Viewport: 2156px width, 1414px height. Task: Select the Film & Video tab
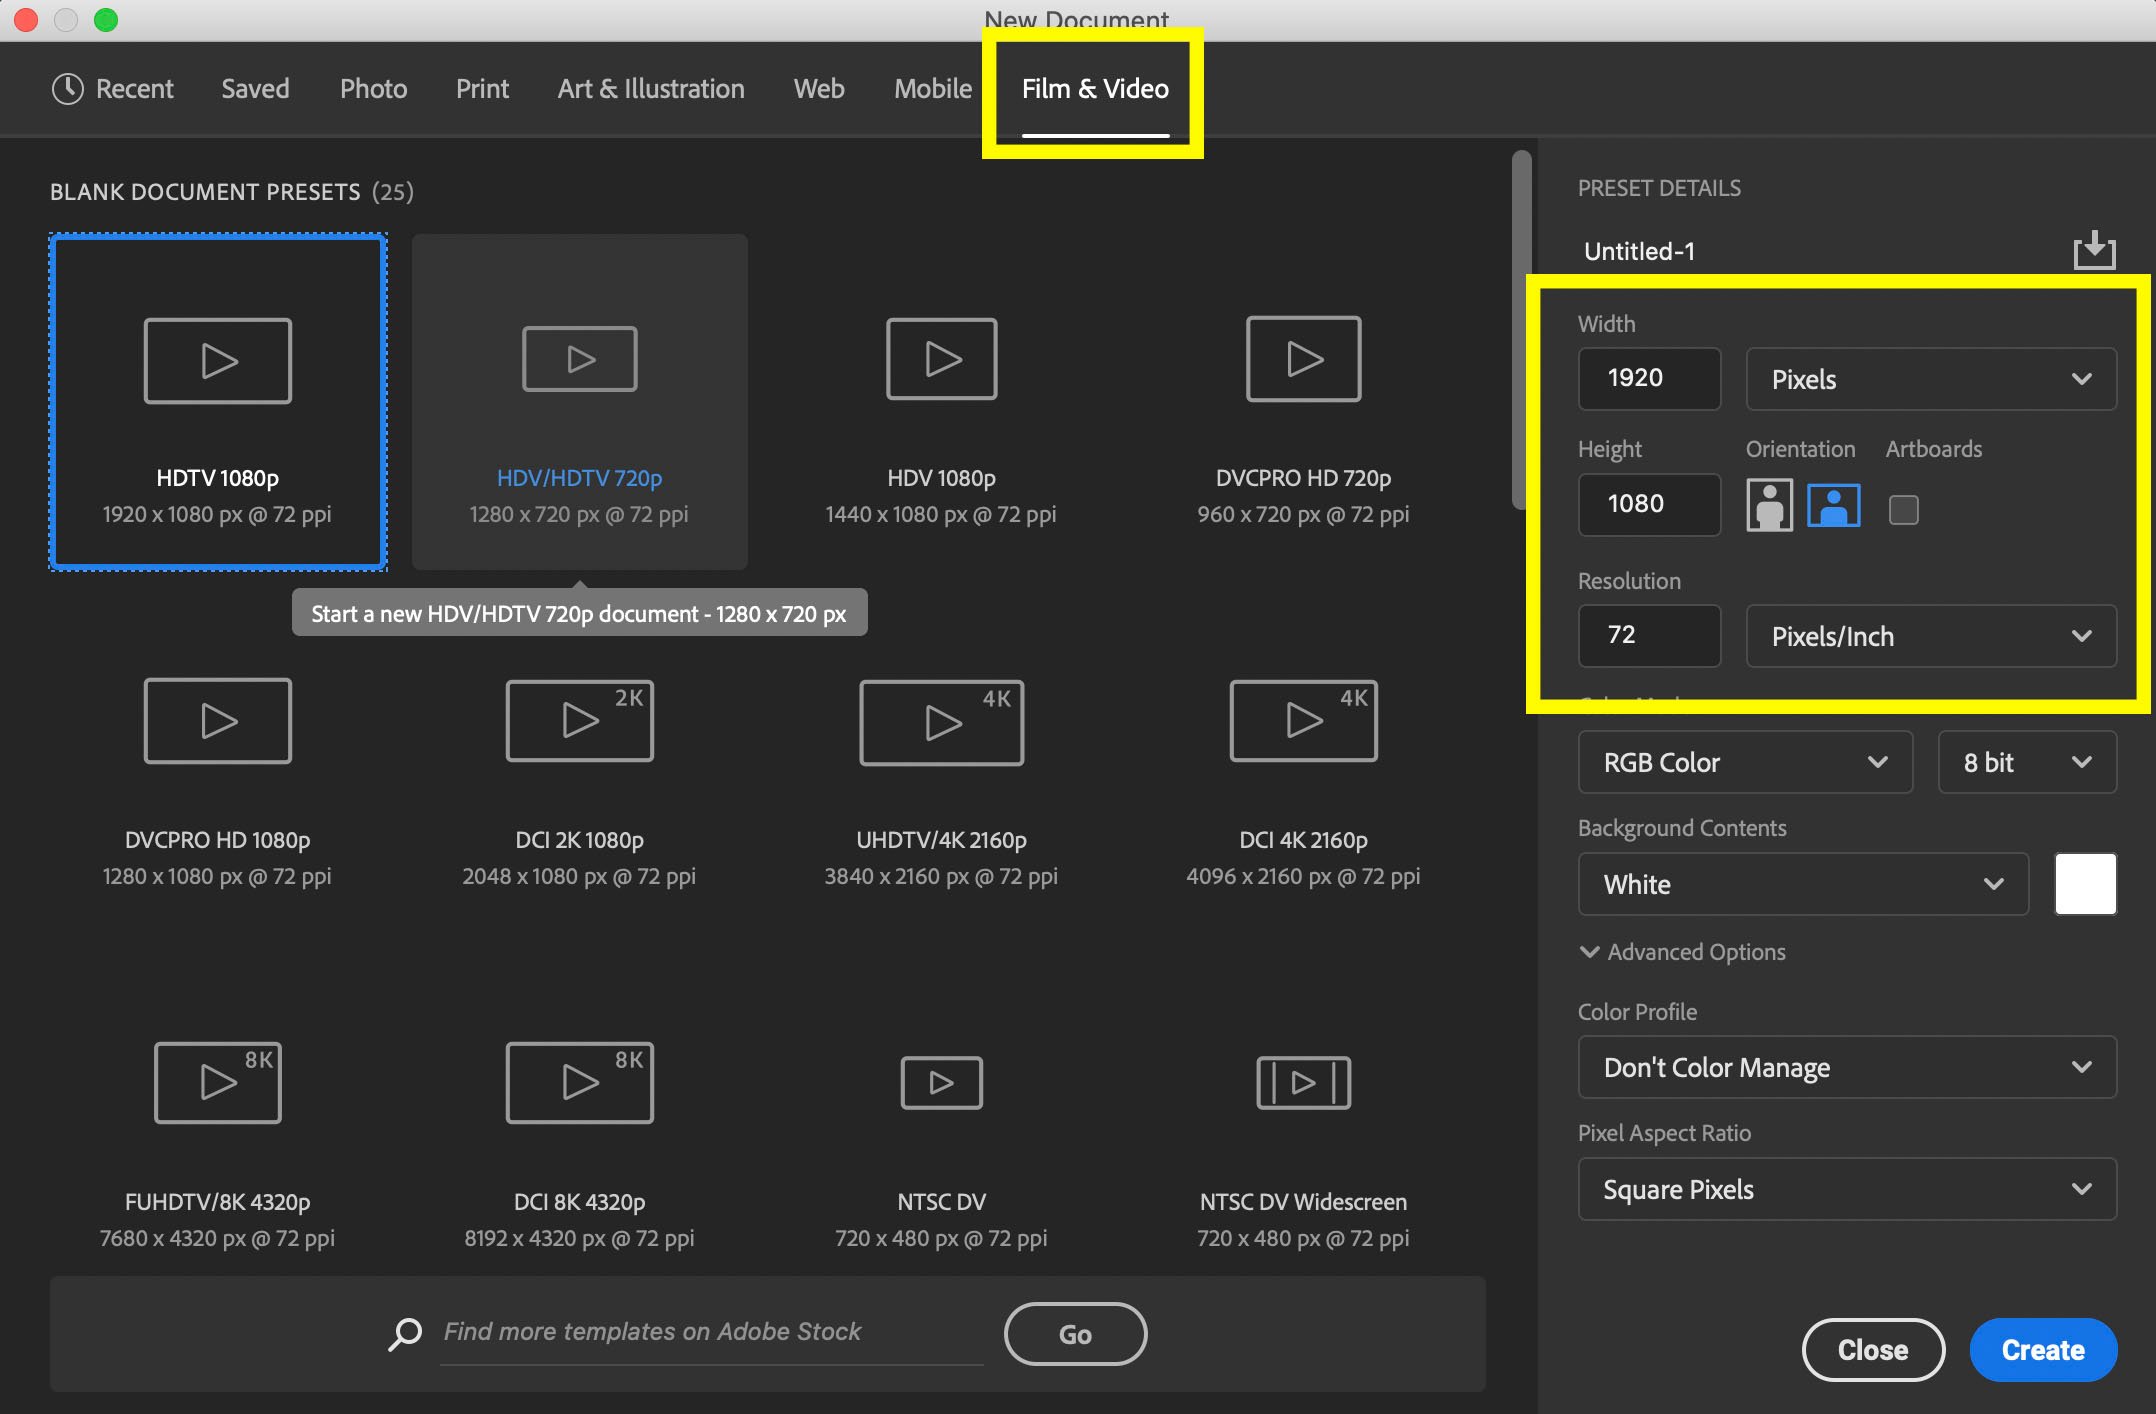(x=1095, y=88)
